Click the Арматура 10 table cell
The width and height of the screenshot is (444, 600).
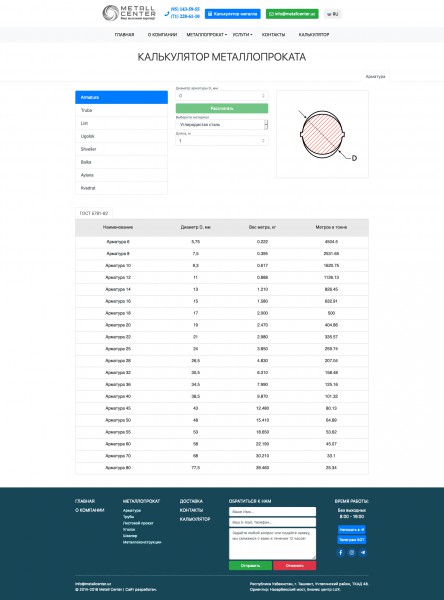coord(118,266)
